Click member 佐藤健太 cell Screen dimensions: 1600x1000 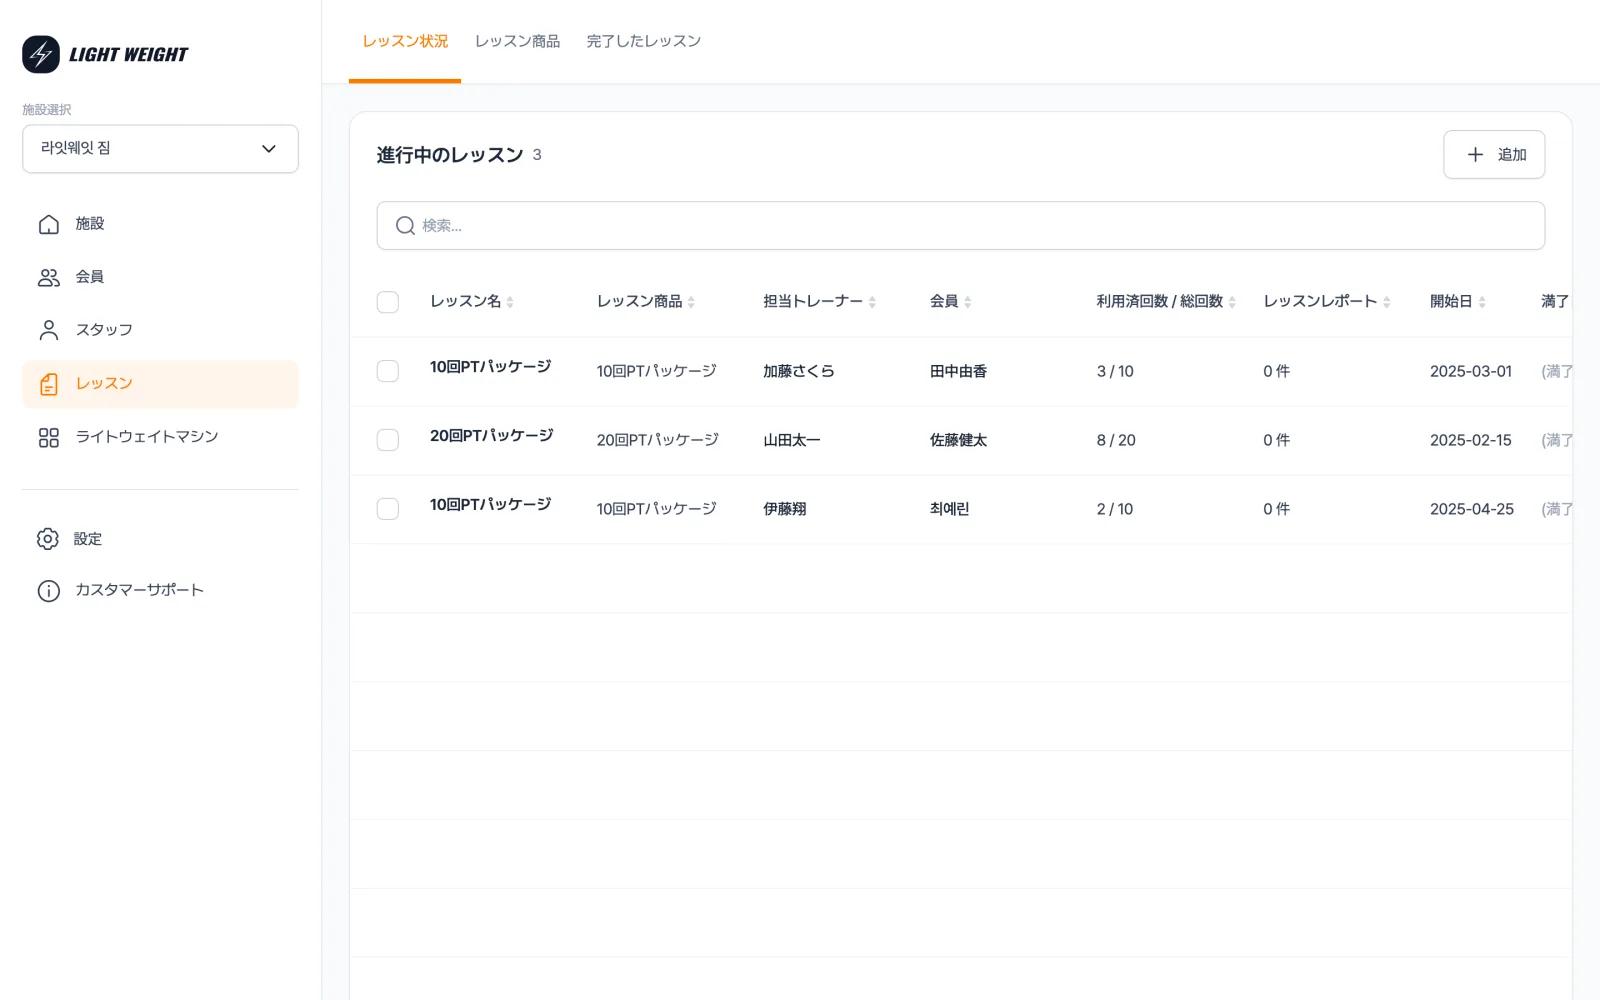click(958, 440)
